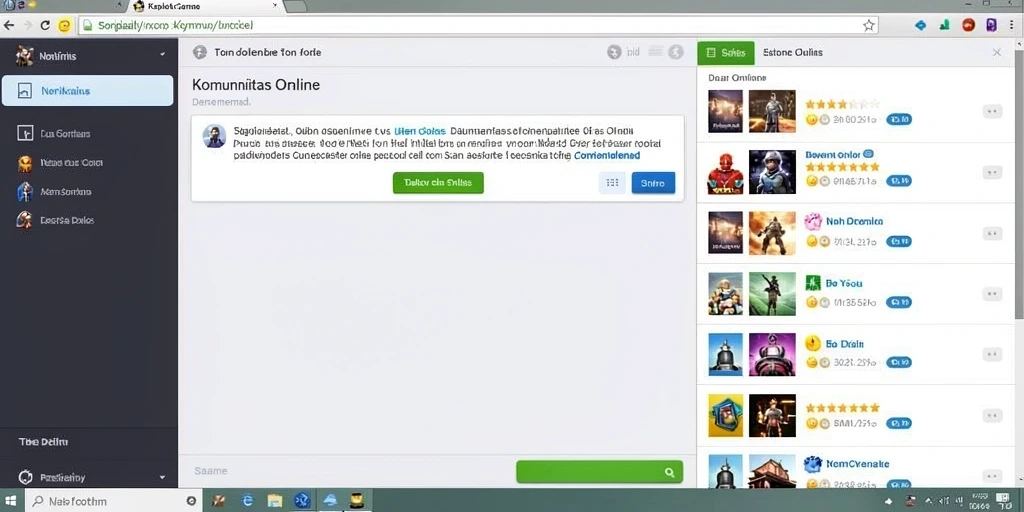Follow the 'Comentolened' link in the post

pos(607,155)
